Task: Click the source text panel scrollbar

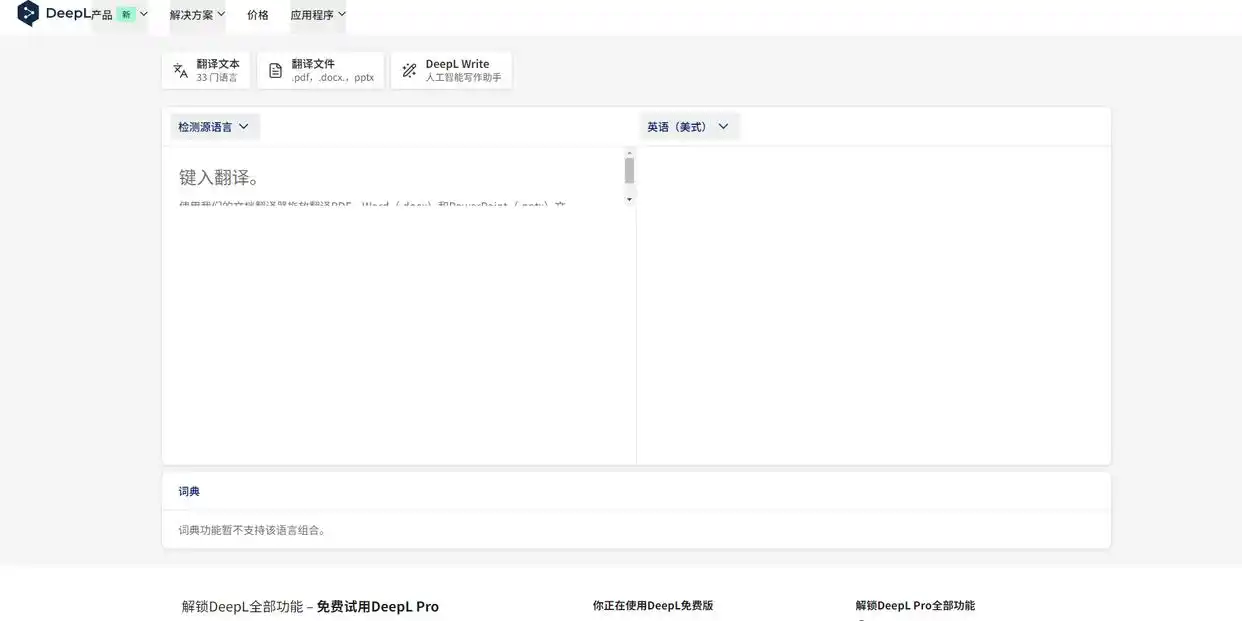Action: click(629, 168)
